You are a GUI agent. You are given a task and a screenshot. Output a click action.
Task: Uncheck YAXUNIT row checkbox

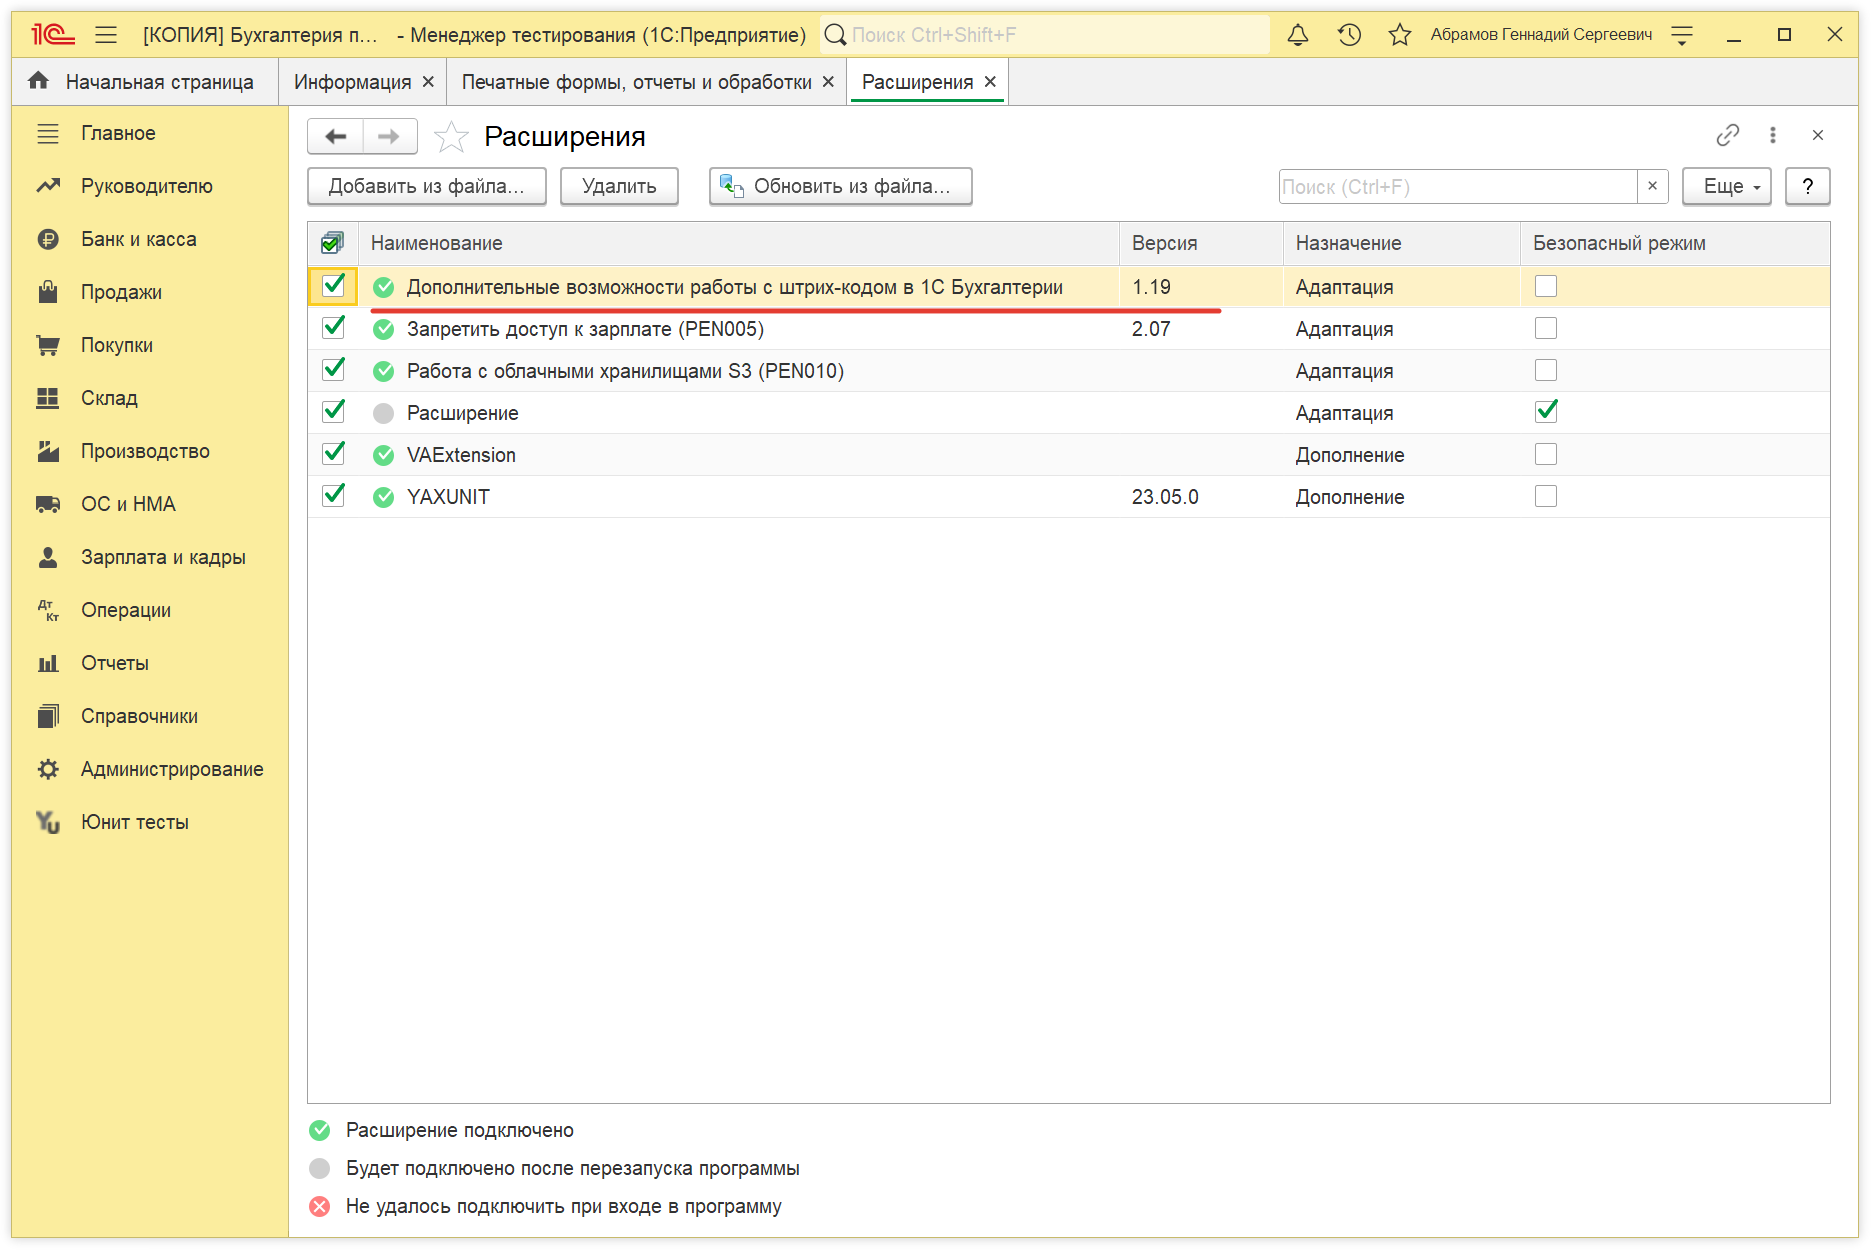[x=333, y=496]
